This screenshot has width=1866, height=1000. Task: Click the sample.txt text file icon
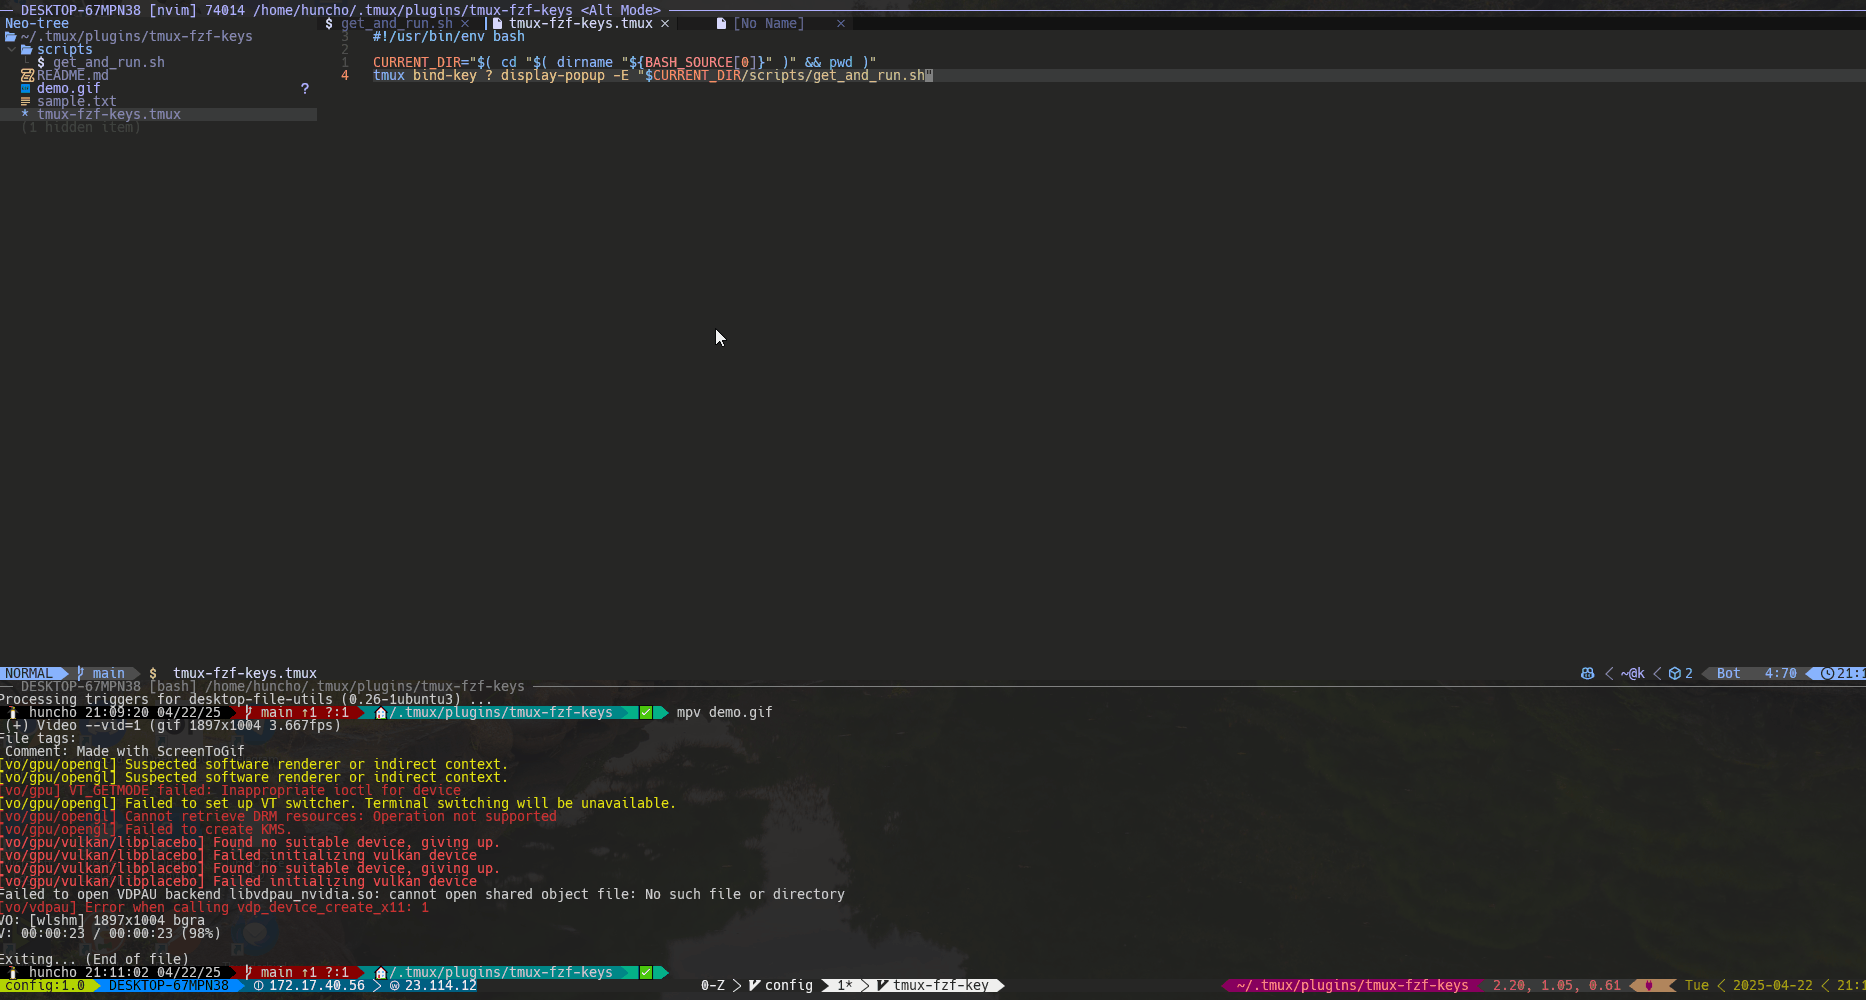point(26,101)
